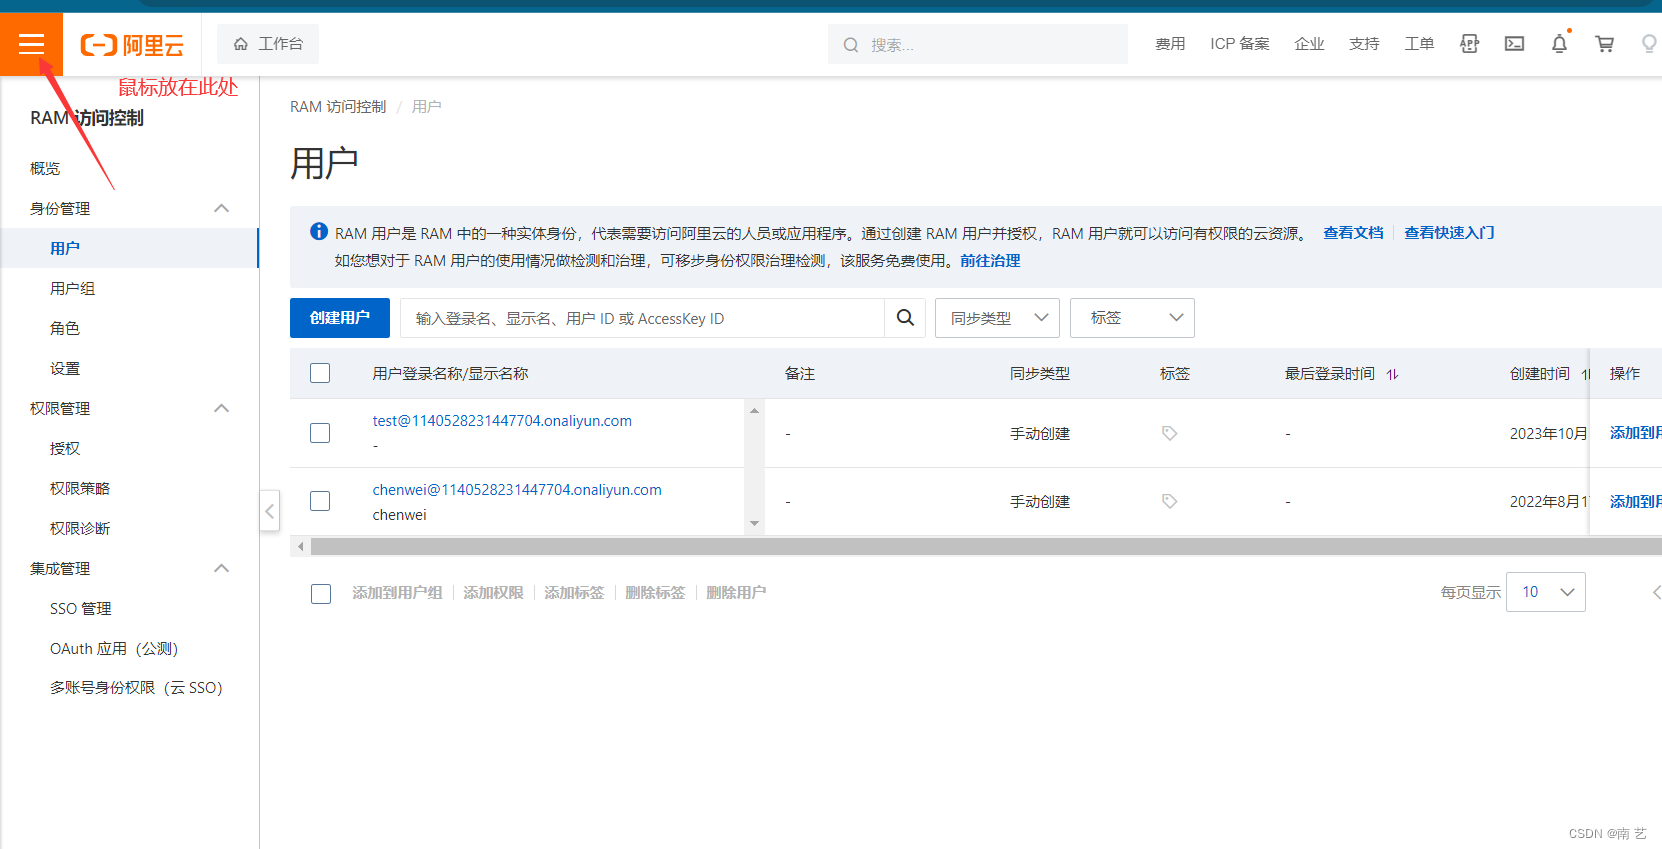Open the 查看快速入门 link

(1449, 233)
